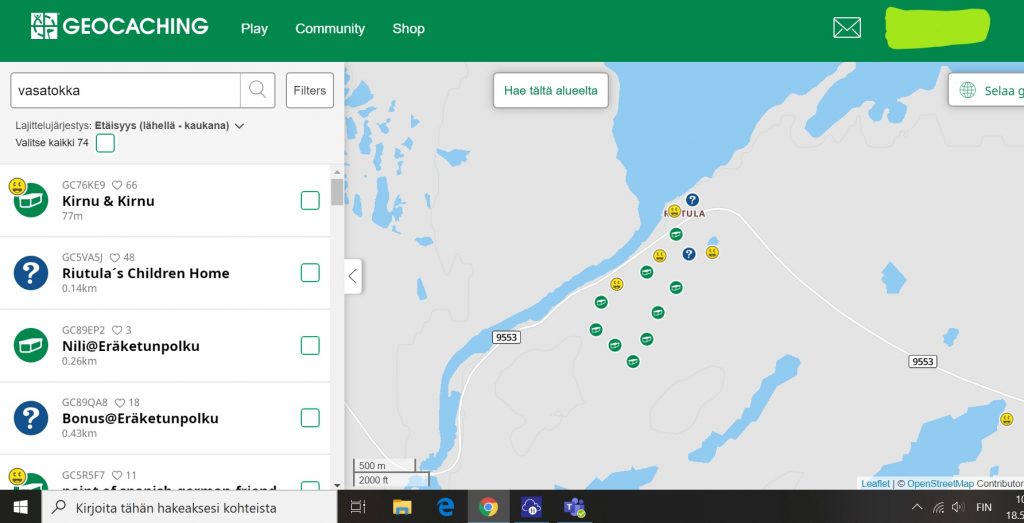This screenshot has width=1024, height=523.
Task: Open the Play menu
Action: click(254, 29)
